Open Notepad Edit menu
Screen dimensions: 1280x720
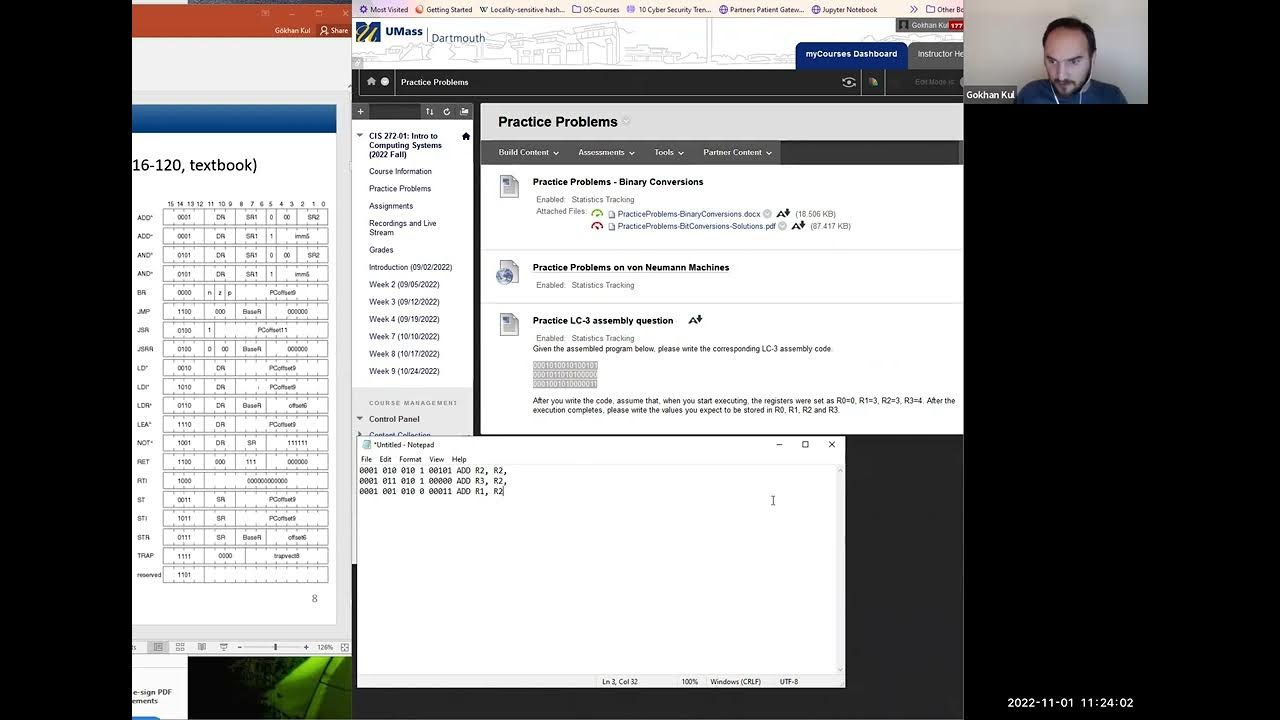[385, 459]
